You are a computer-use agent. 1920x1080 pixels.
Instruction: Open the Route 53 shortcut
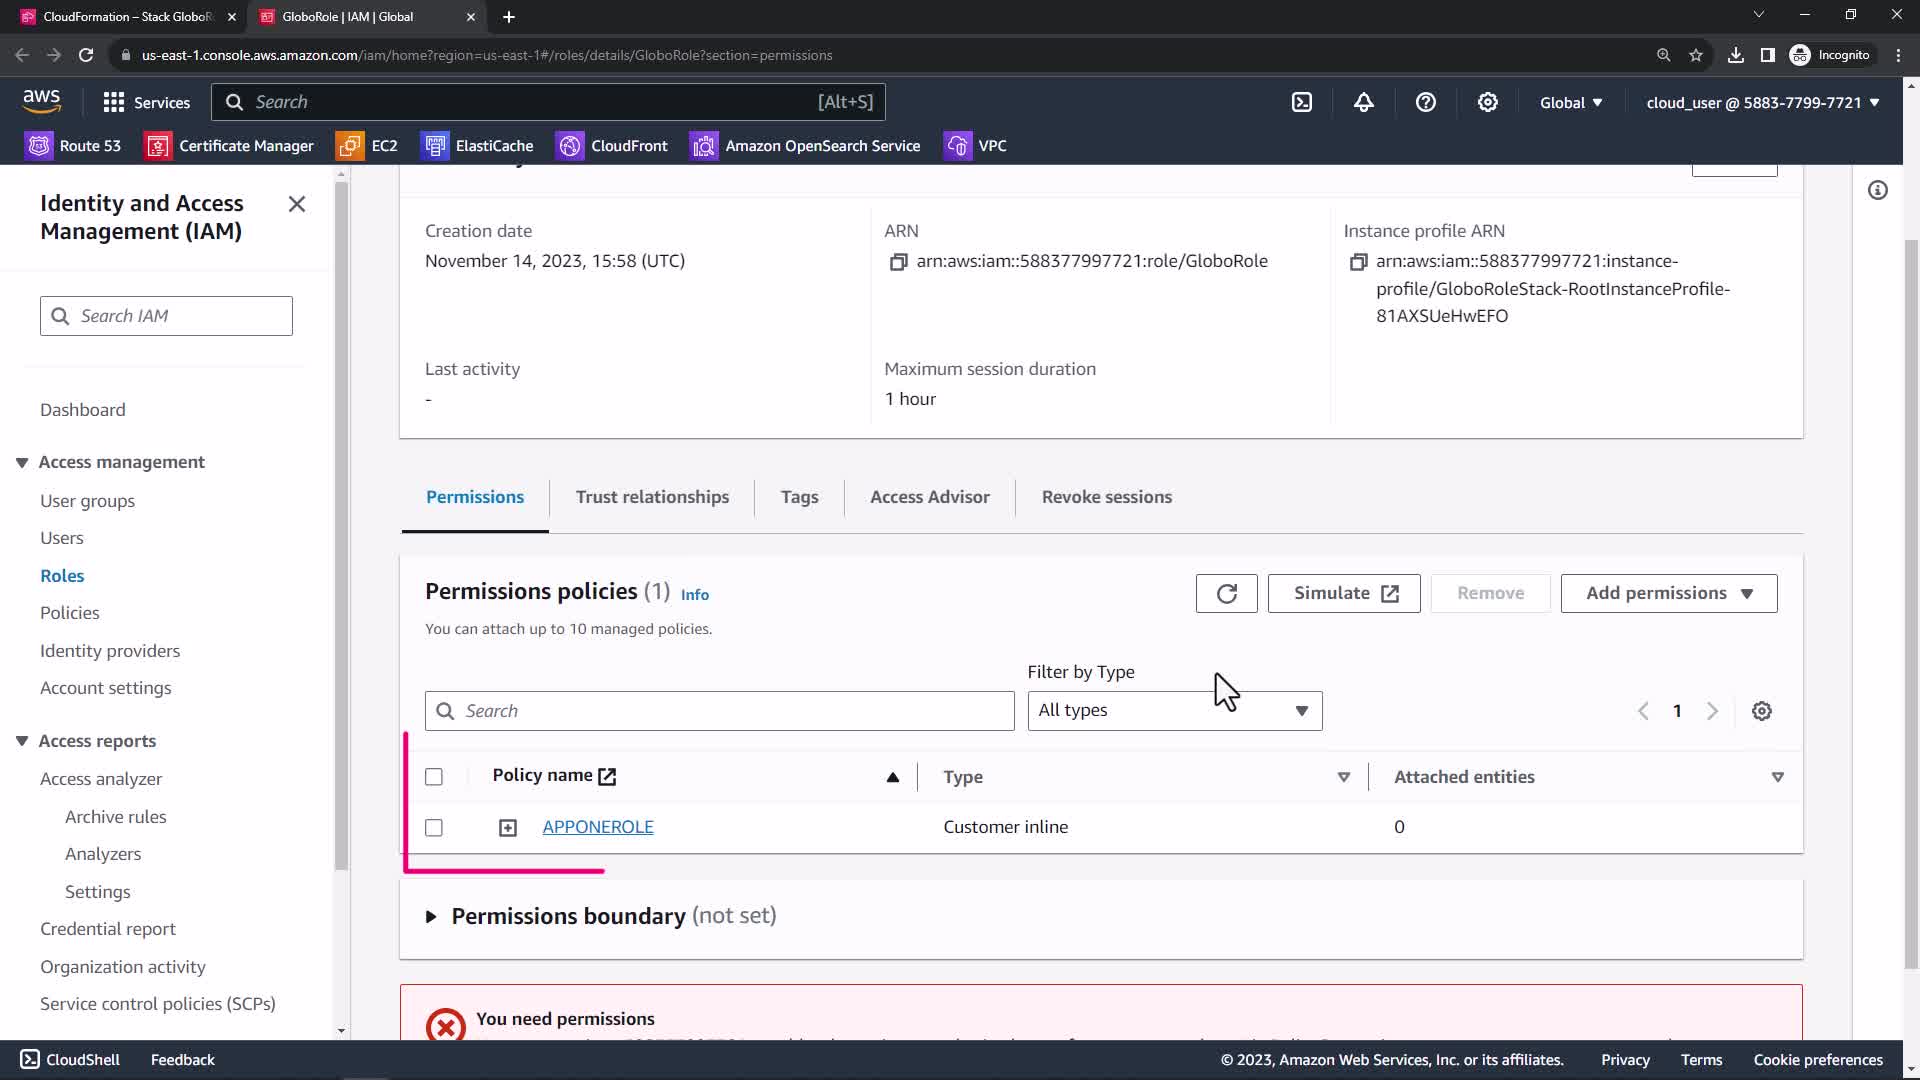73,146
